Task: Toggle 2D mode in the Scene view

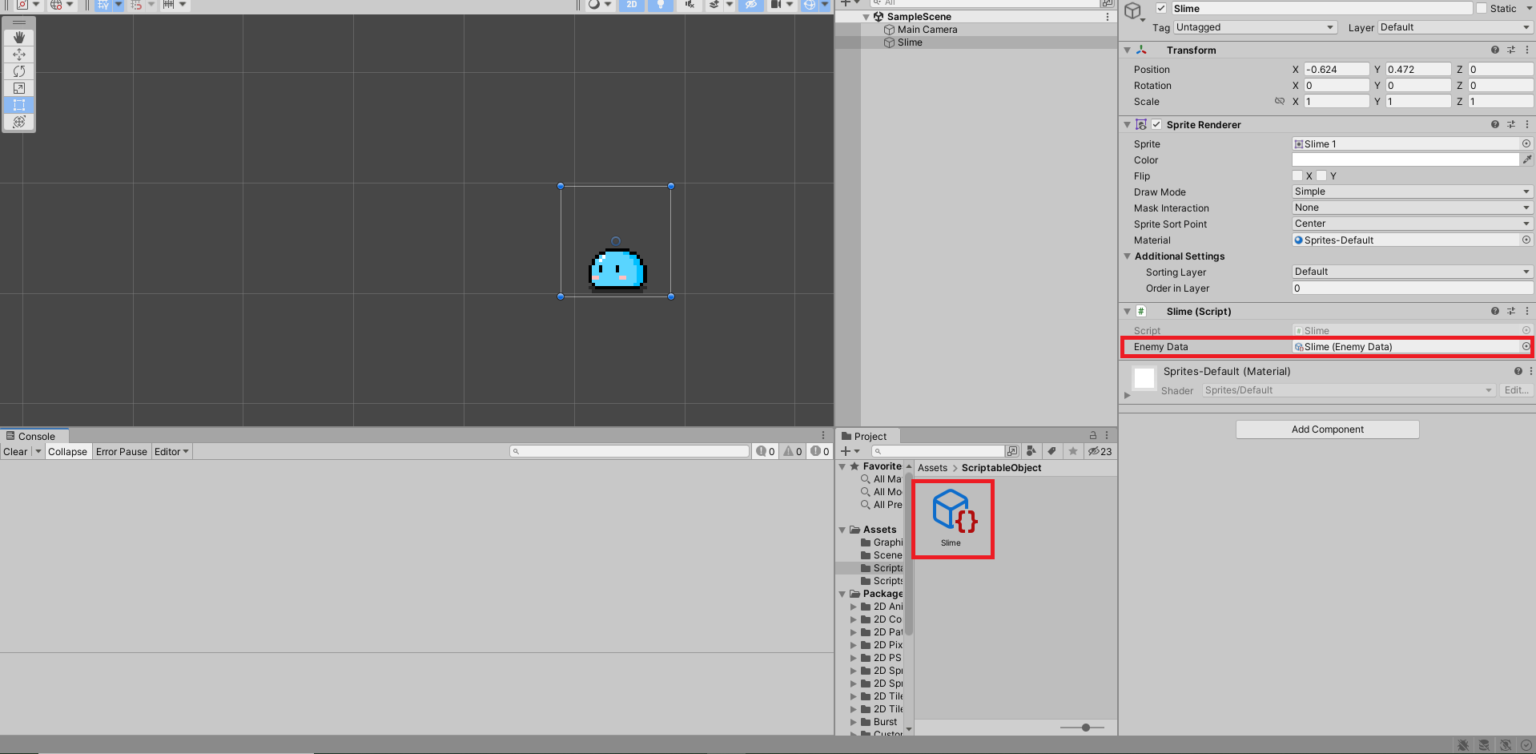Action: coord(630,6)
